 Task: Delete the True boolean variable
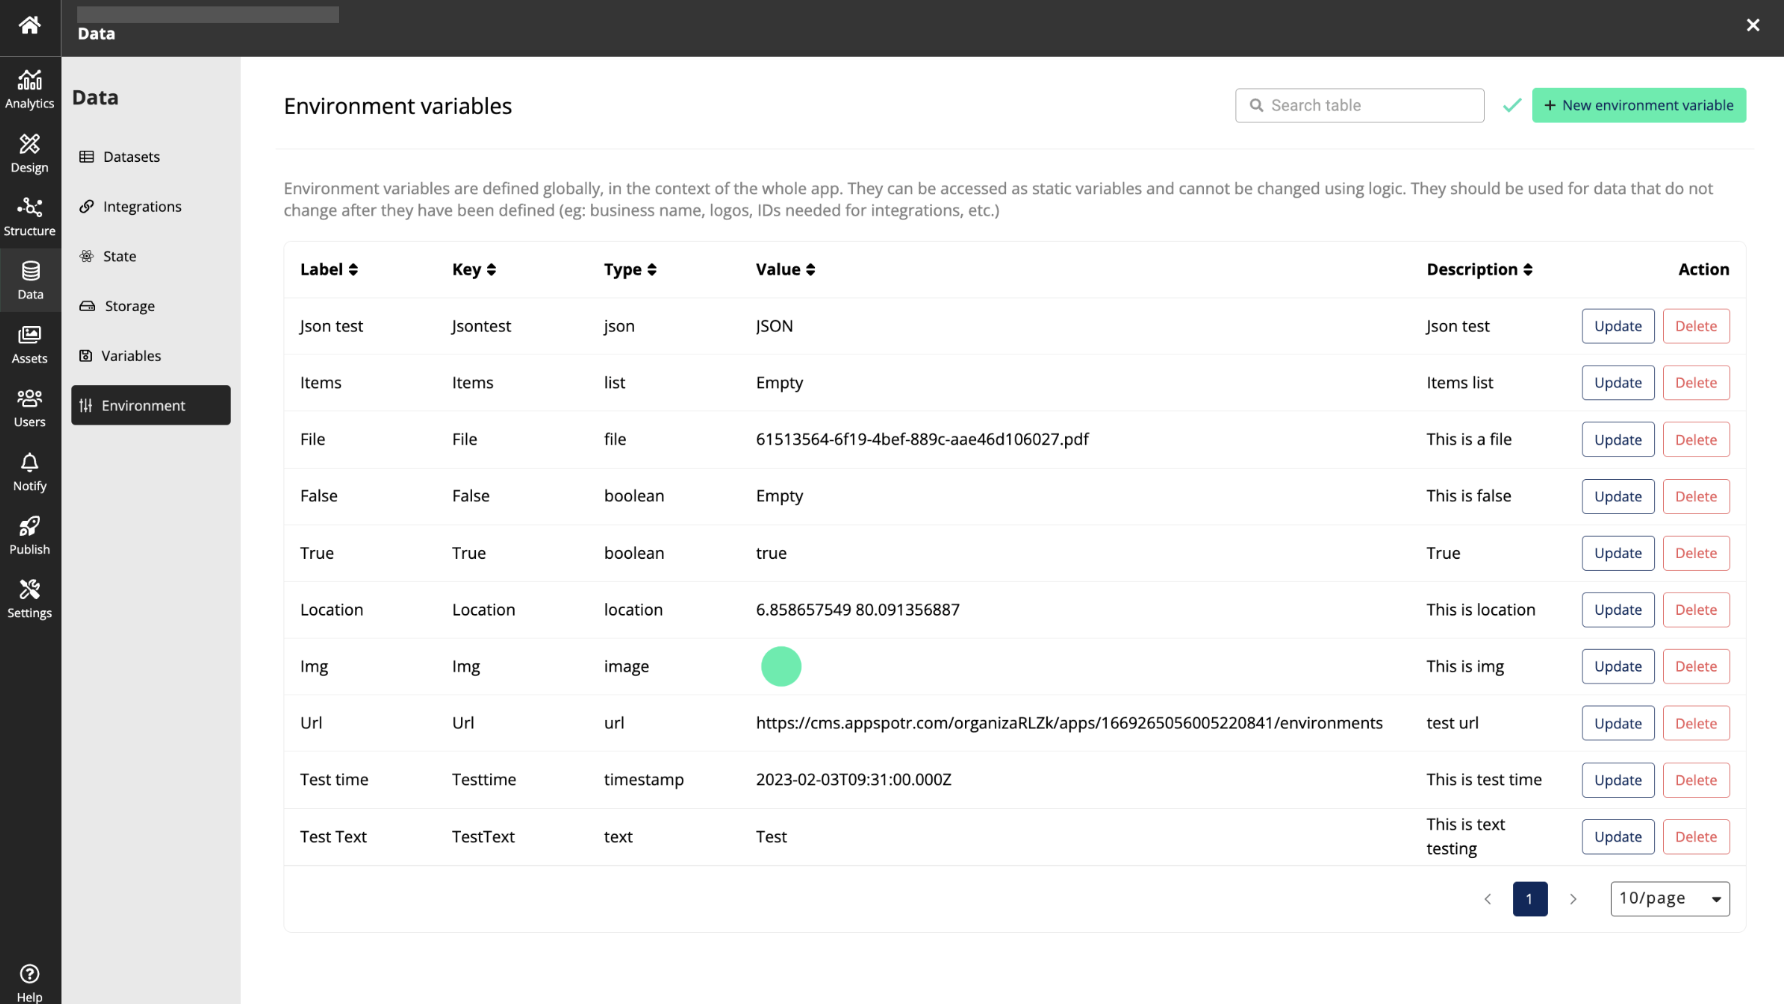tap(1695, 553)
